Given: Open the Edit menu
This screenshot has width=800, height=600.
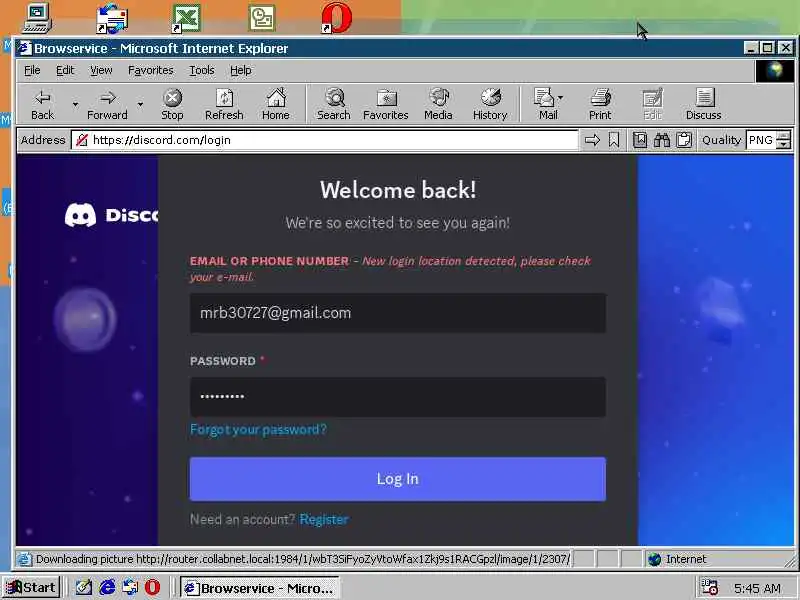Looking at the screenshot, I should click(65, 70).
